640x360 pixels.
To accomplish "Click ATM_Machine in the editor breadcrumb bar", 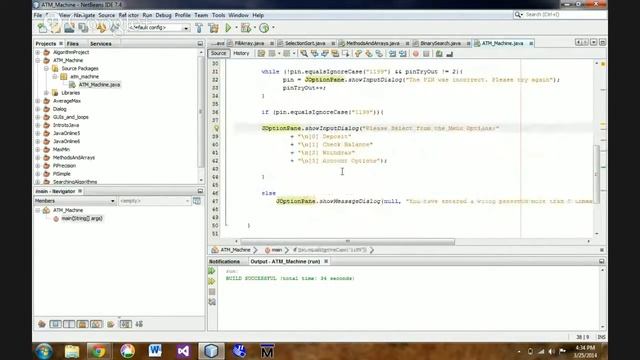I will pyautogui.click(x=235, y=250).
